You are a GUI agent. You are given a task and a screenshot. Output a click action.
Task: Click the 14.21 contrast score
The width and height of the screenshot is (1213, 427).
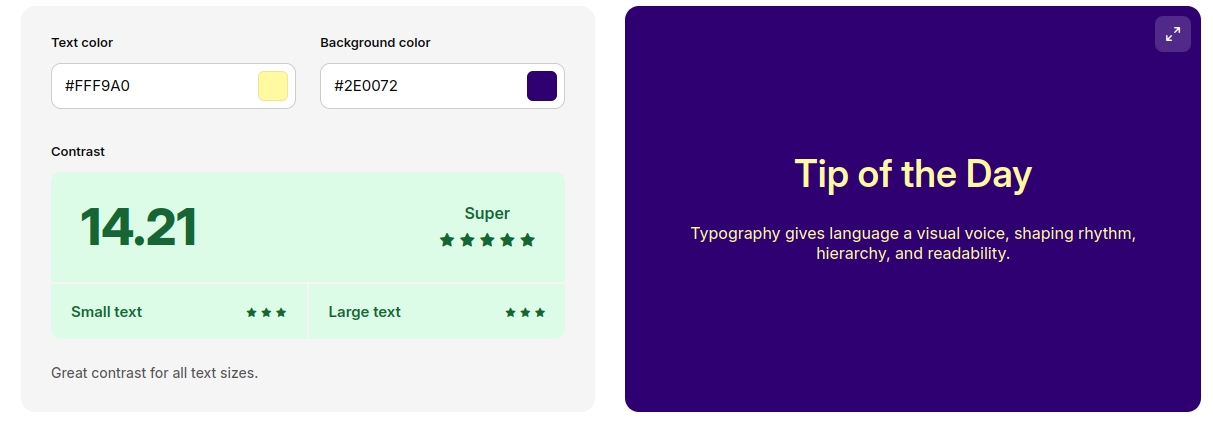coord(138,227)
